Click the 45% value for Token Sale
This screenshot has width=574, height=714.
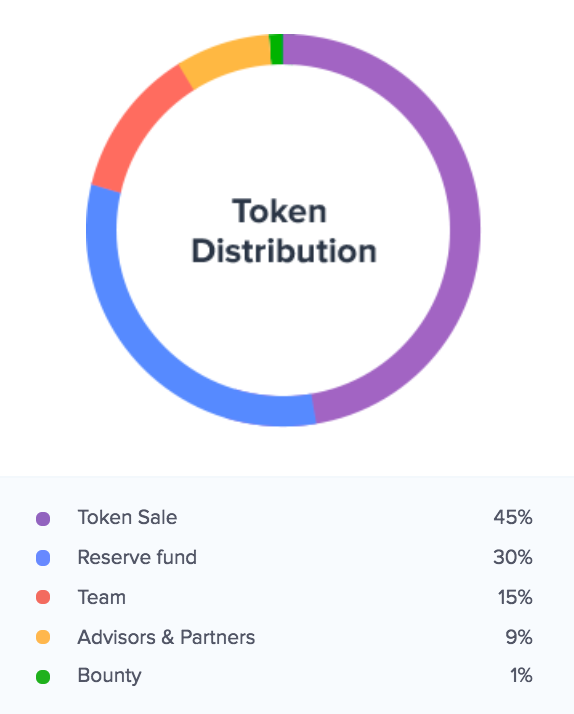coord(513,517)
